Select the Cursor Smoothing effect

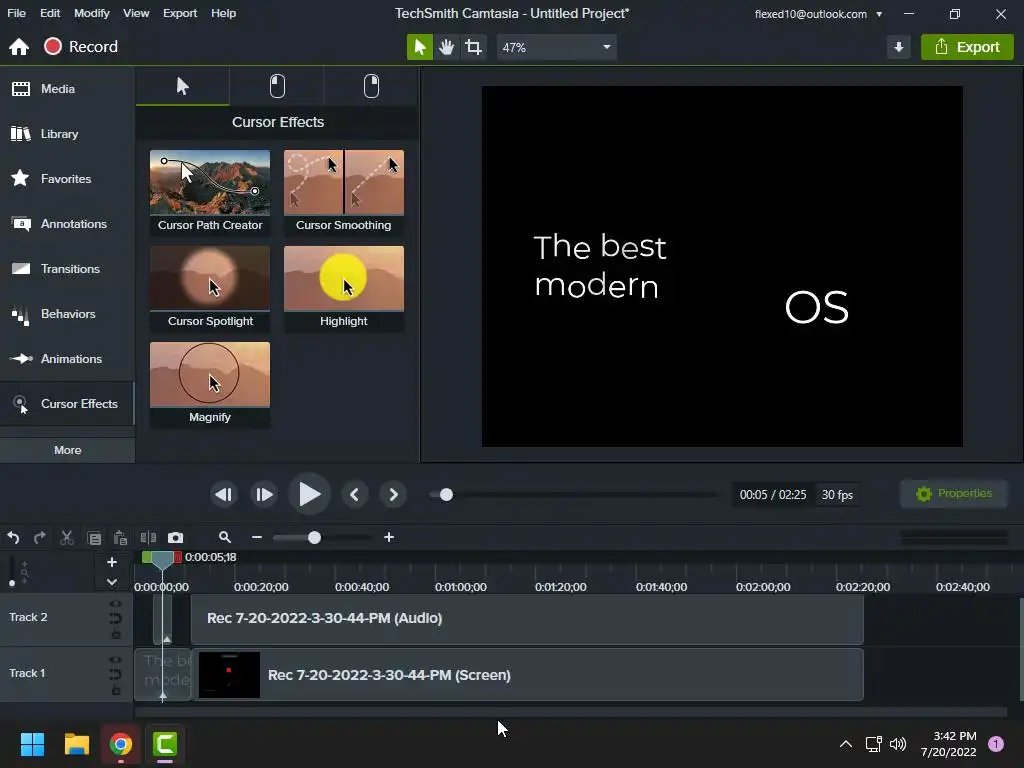(344, 192)
